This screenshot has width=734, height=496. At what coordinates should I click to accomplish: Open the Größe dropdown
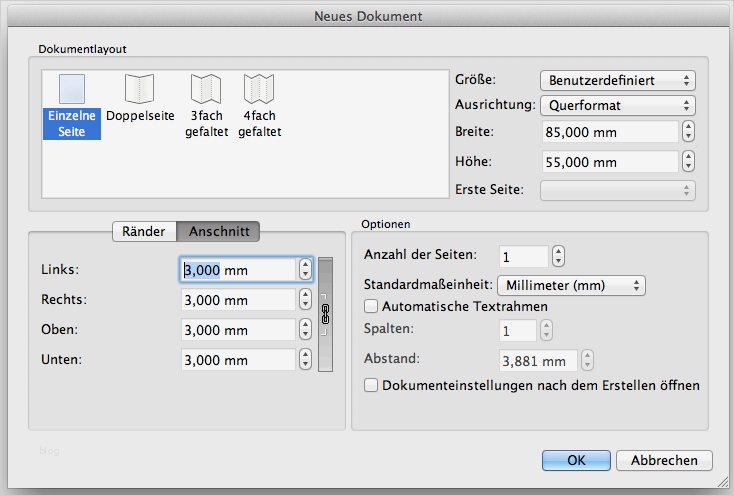(x=617, y=80)
